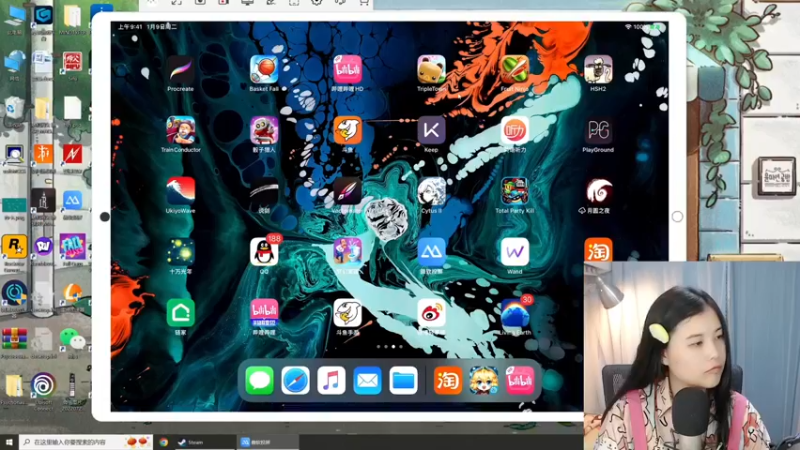Open Chrome from the Windows taskbar
800x450 pixels.
click(164, 442)
